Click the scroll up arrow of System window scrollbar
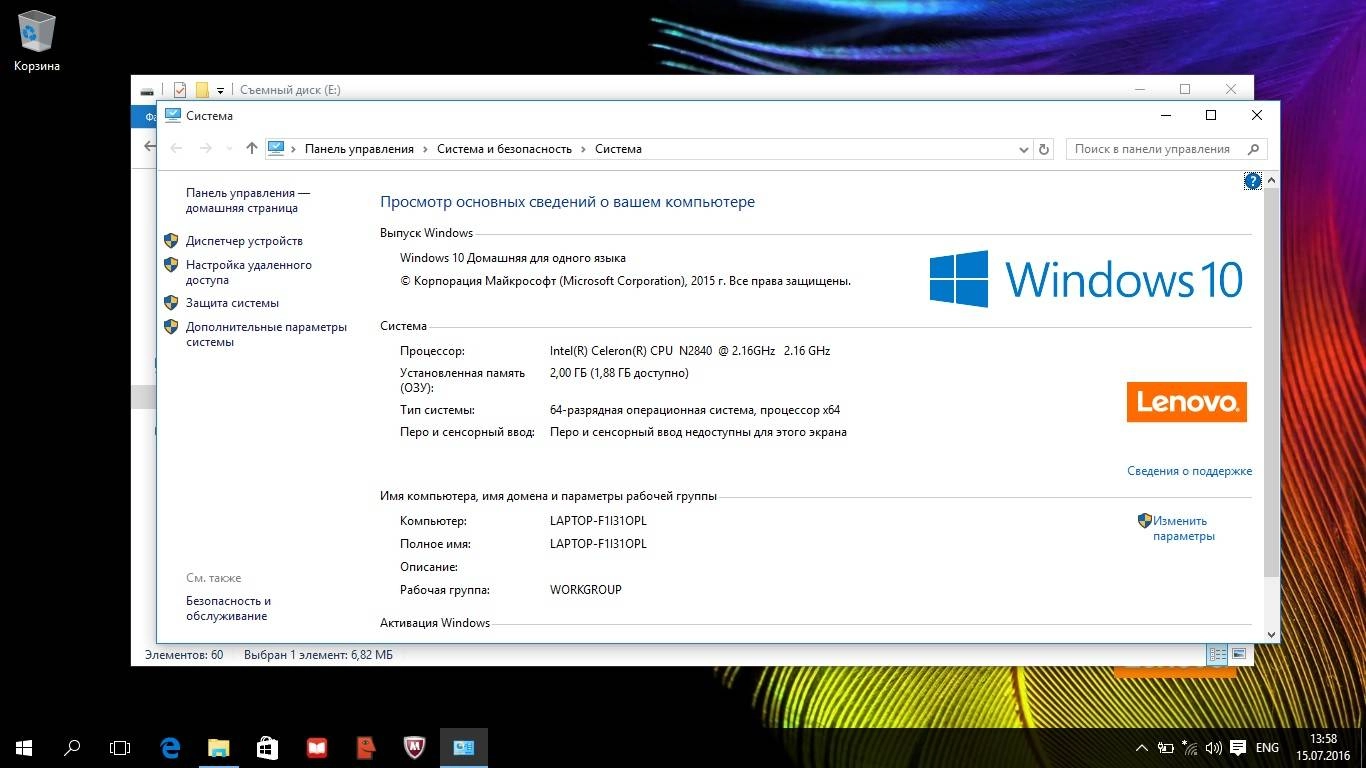Screen dimensions: 1366x768 tap(1271, 181)
